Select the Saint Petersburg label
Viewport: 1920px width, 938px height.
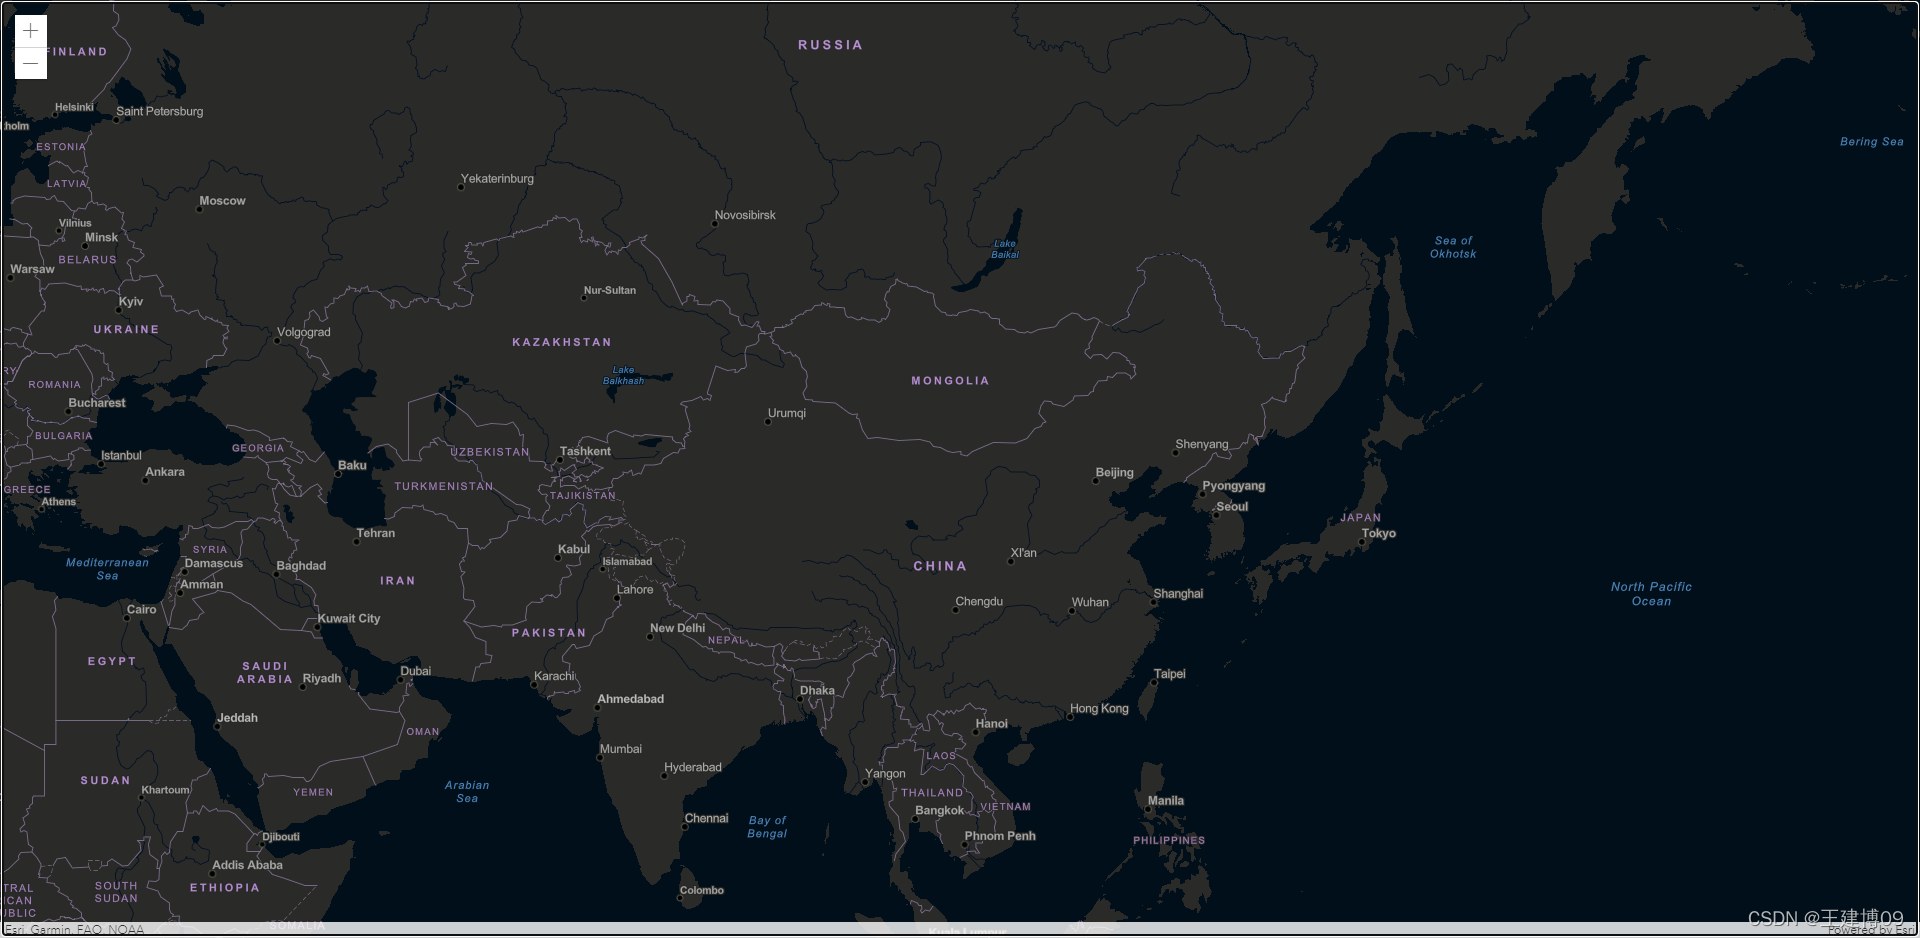[160, 112]
